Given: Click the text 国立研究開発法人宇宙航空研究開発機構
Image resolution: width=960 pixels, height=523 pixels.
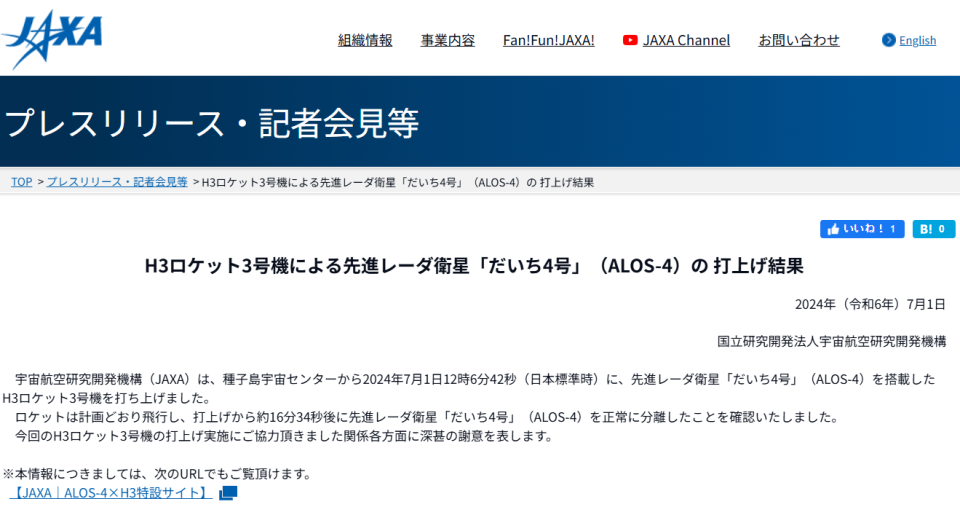Looking at the screenshot, I should pyautogui.click(x=831, y=342).
